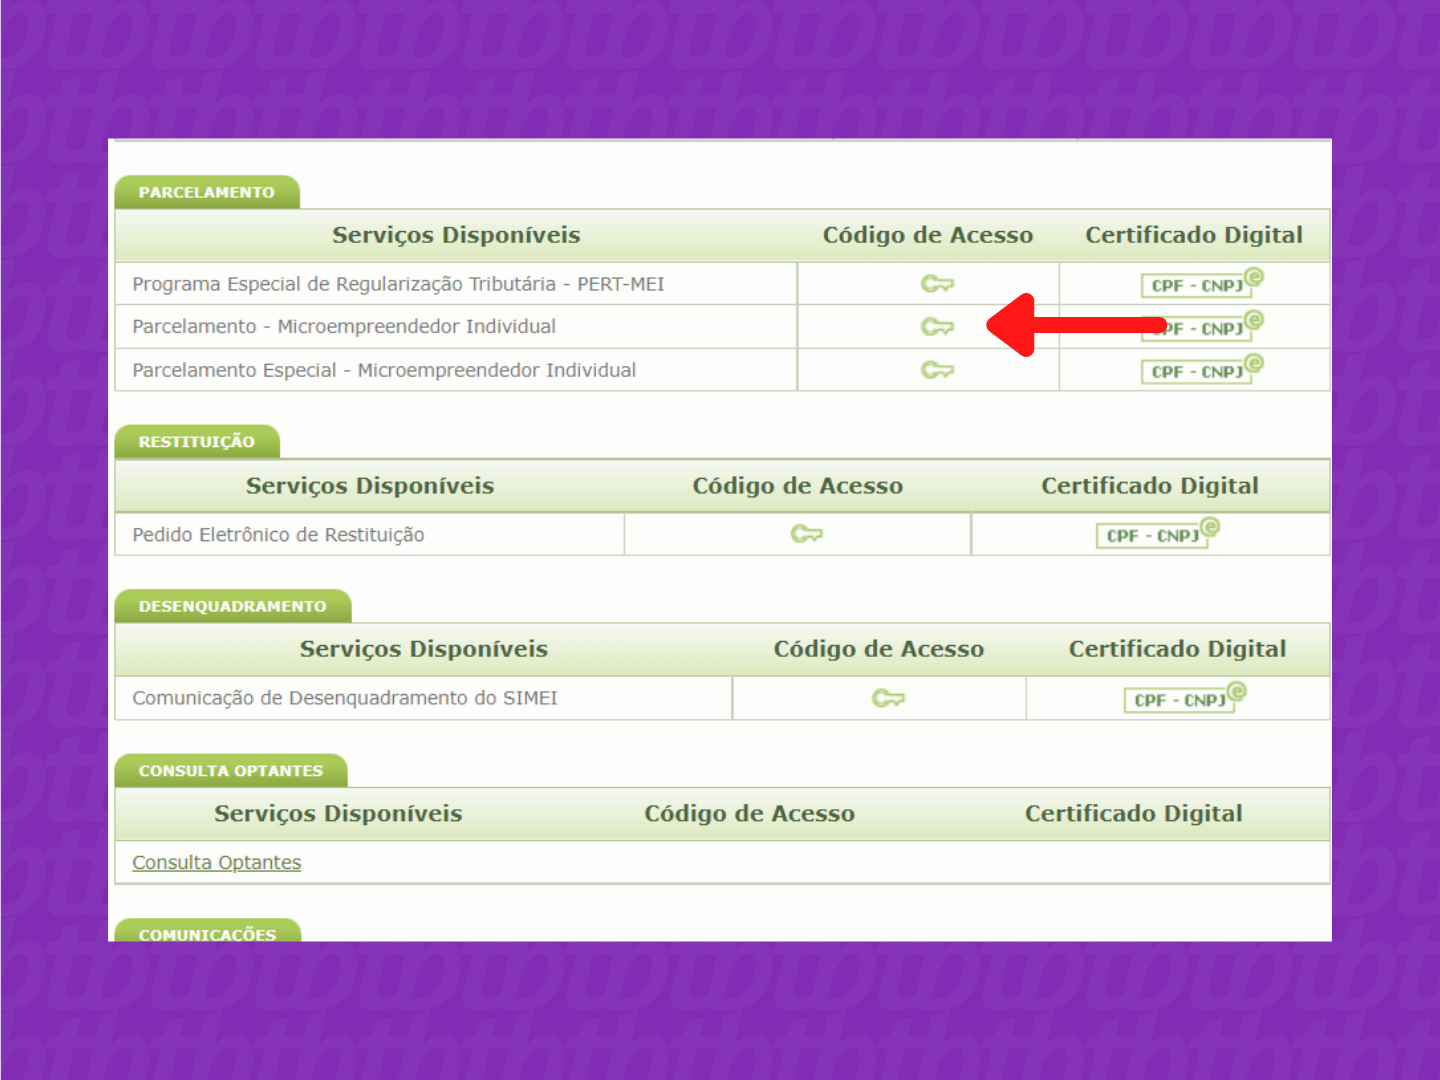Select the COMUNICAÇÕES section tab

coord(208,932)
